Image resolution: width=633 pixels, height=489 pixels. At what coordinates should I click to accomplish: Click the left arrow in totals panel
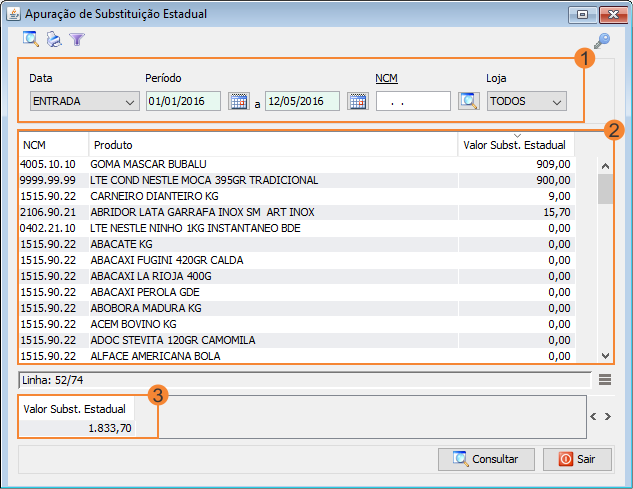593,416
